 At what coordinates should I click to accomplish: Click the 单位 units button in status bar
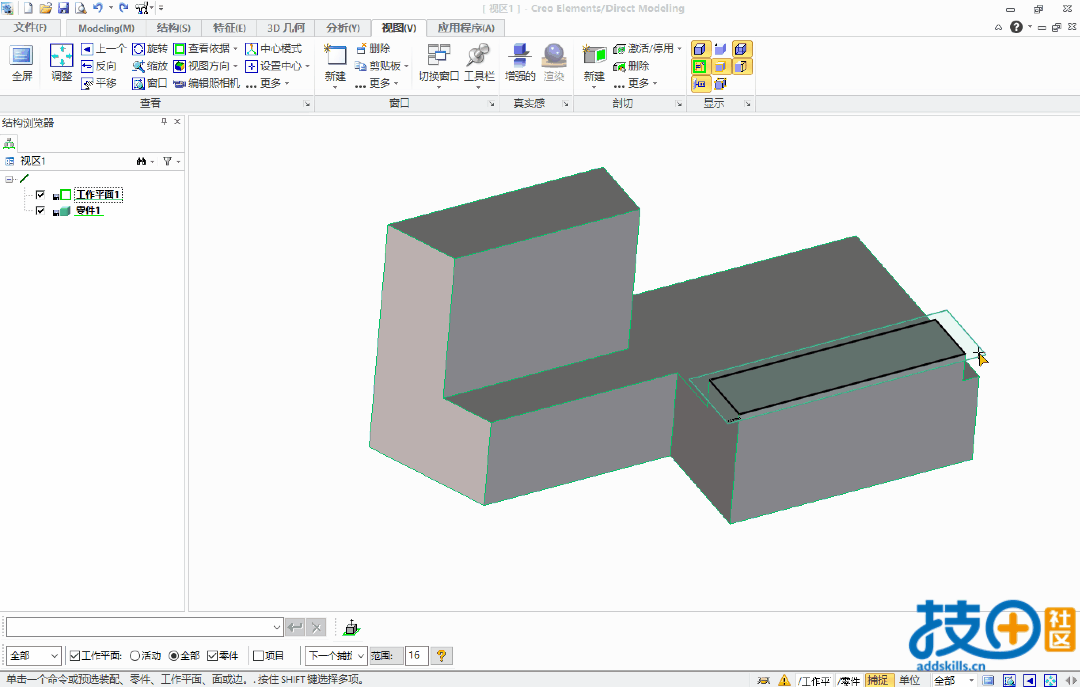pyautogui.click(x=910, y=680)
